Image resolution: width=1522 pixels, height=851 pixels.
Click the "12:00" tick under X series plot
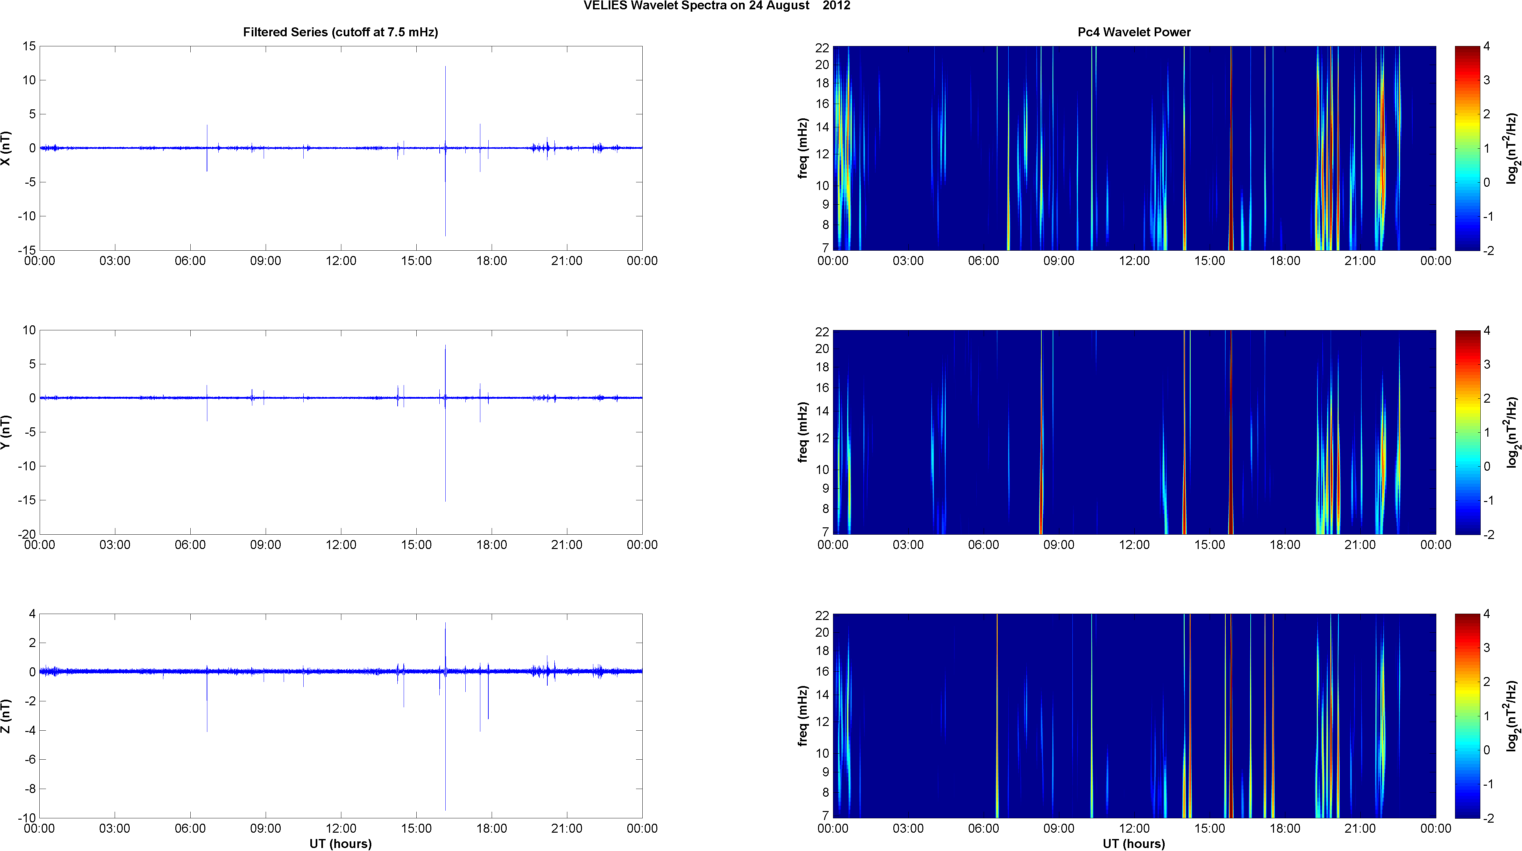point(341,261)
